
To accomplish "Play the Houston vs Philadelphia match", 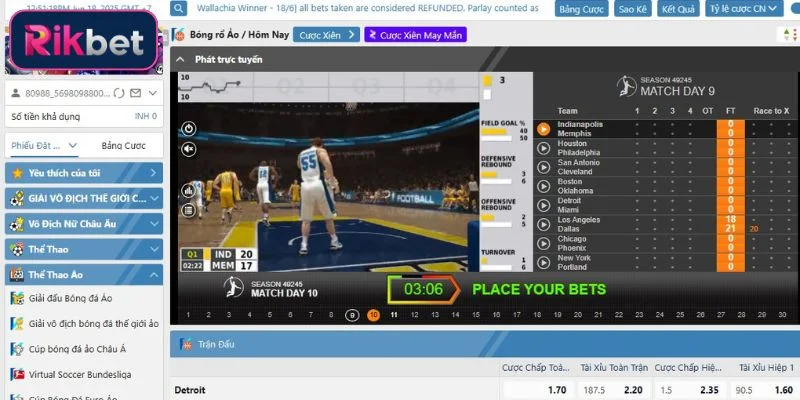I will (543, 148).
